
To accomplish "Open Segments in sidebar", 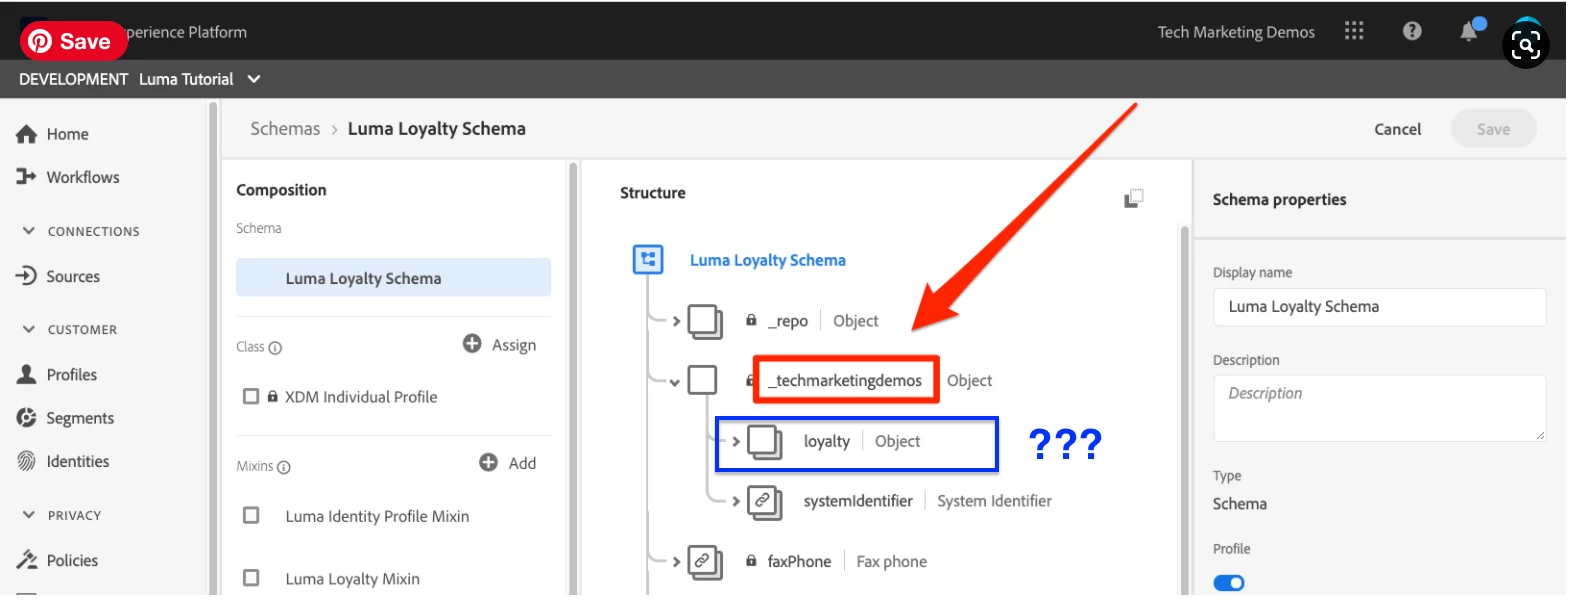I will coord(80,418).
